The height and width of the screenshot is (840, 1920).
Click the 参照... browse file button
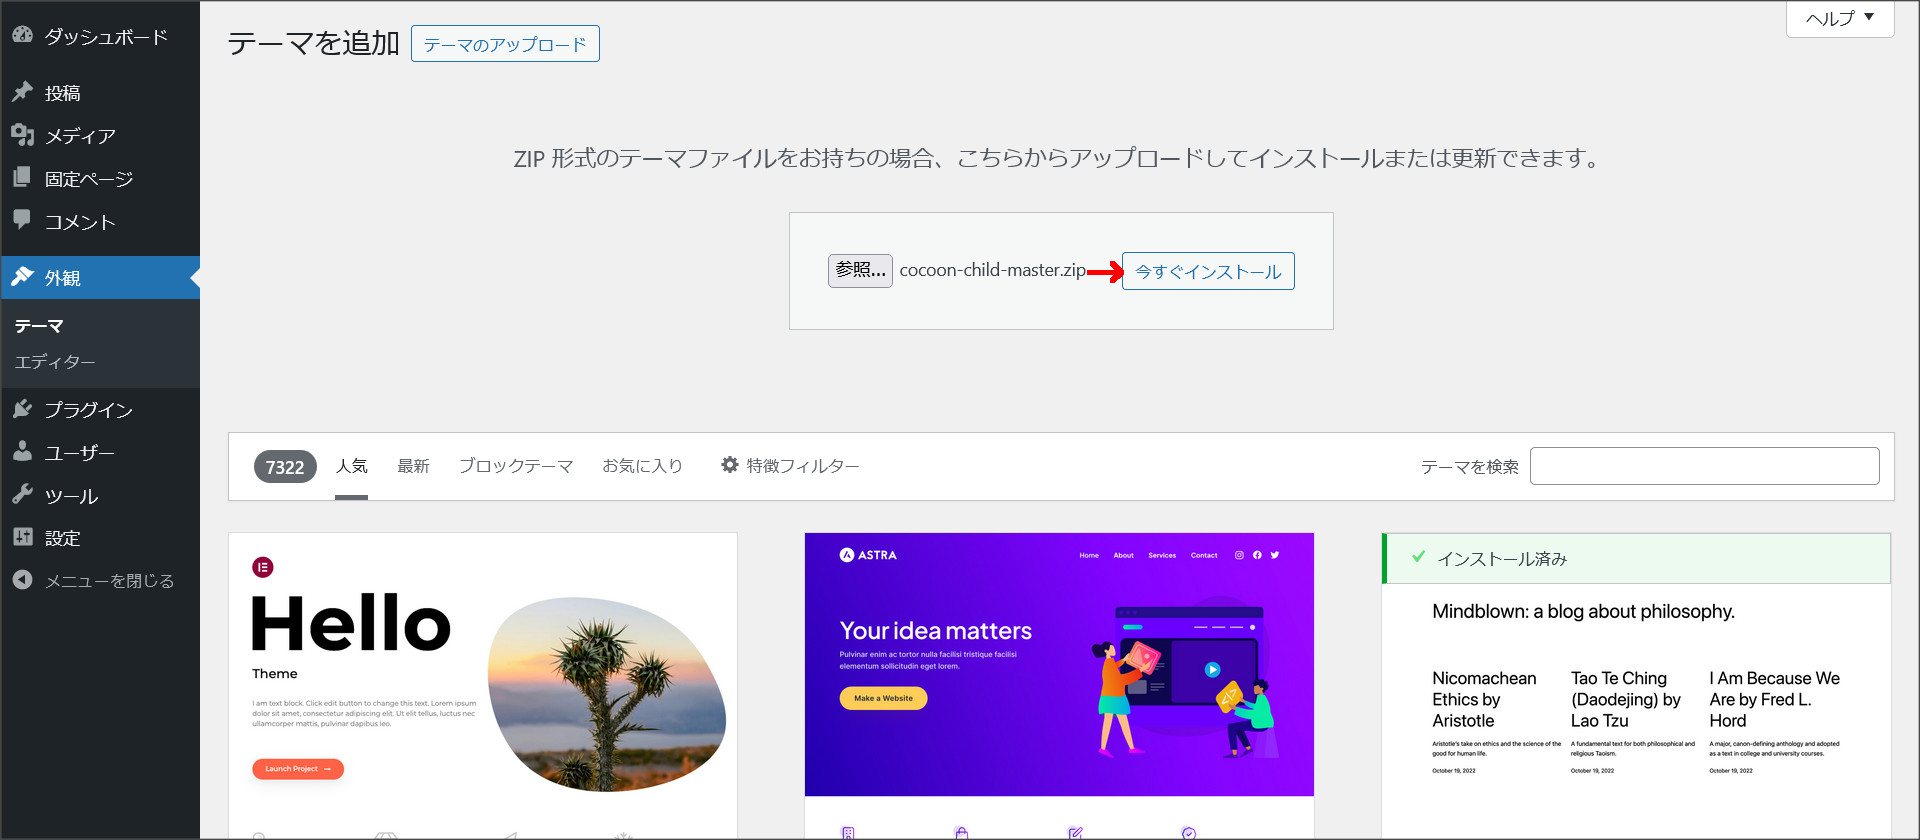[860, 270]
